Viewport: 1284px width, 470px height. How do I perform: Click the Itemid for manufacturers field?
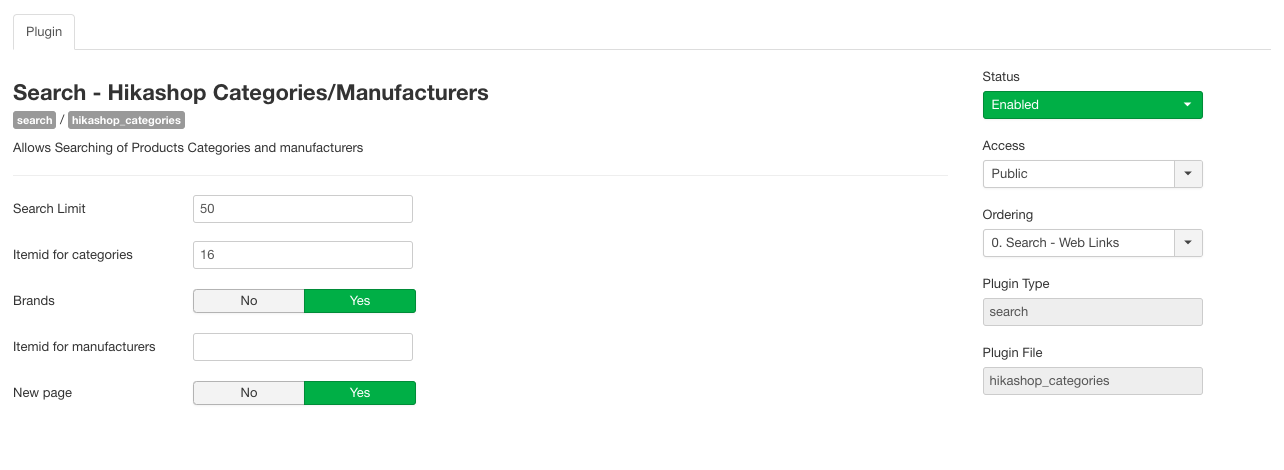(302, 347)
